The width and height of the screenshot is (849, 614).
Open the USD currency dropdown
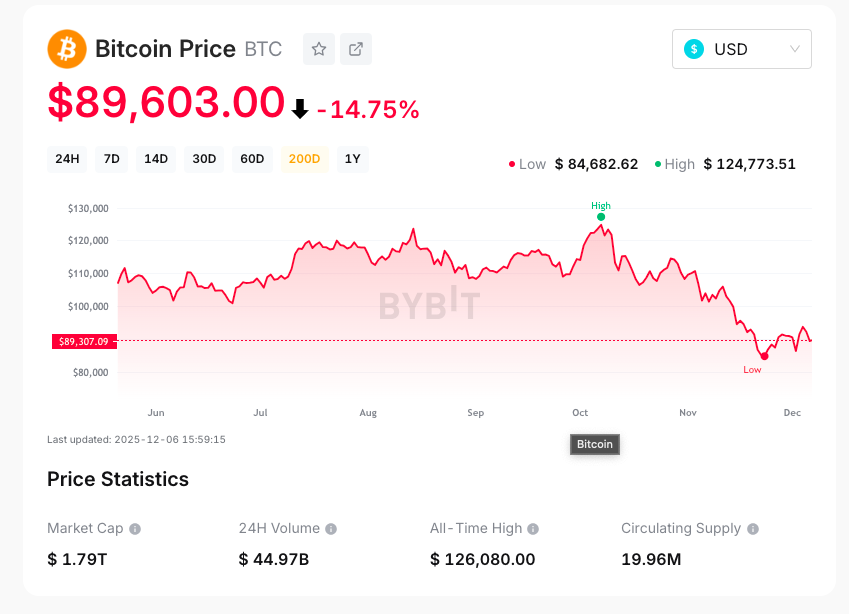(x=741, y=49)
